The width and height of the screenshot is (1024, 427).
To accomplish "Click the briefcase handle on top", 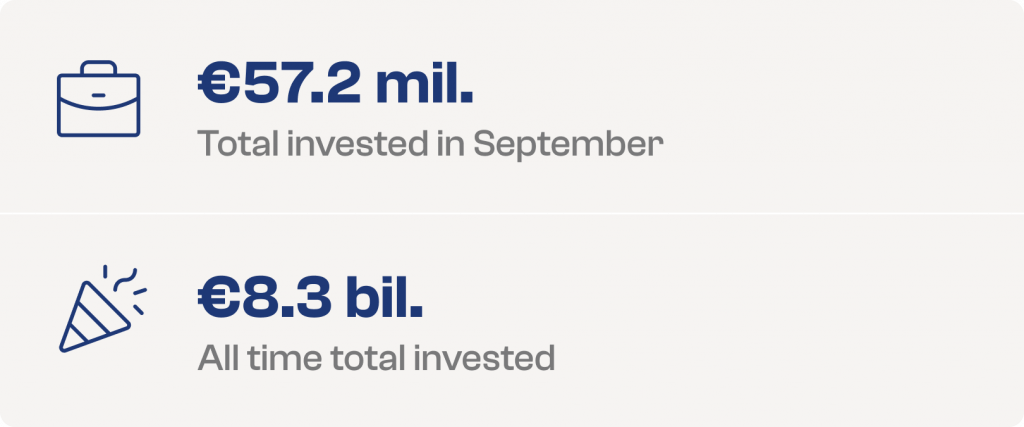I will [99, 67].
